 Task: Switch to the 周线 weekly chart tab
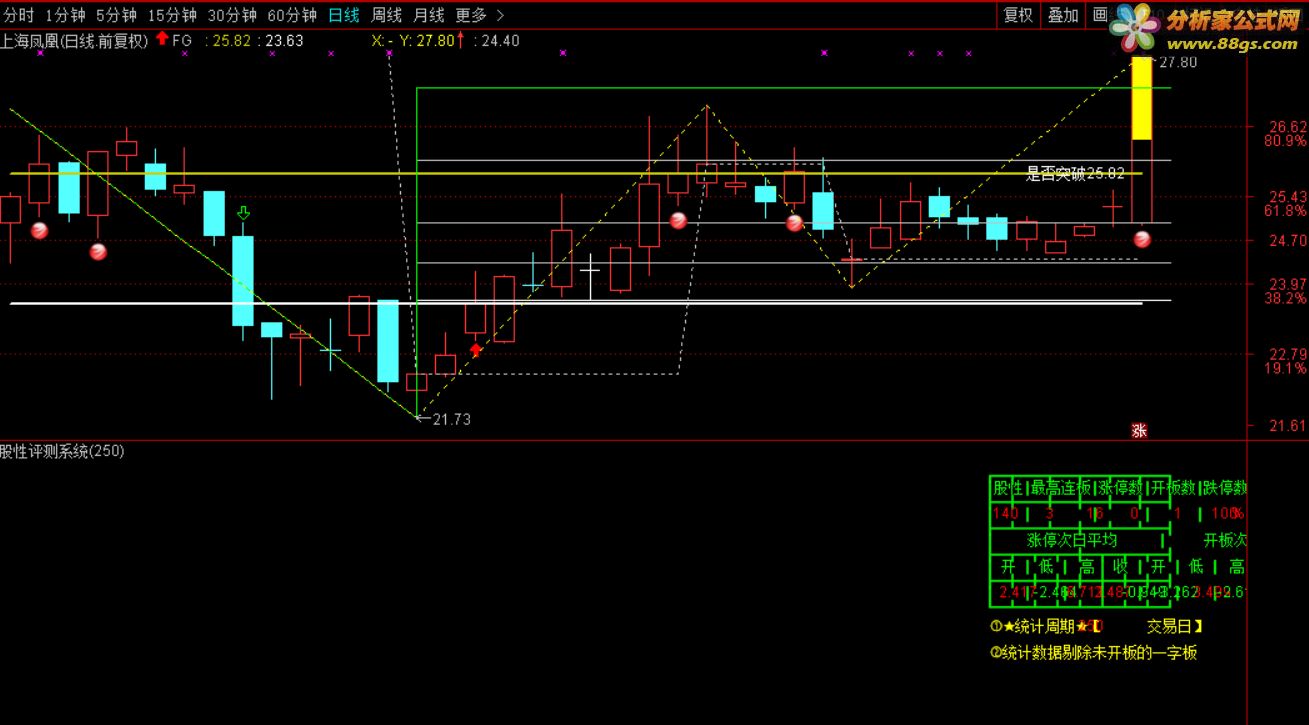click(386, 15)
